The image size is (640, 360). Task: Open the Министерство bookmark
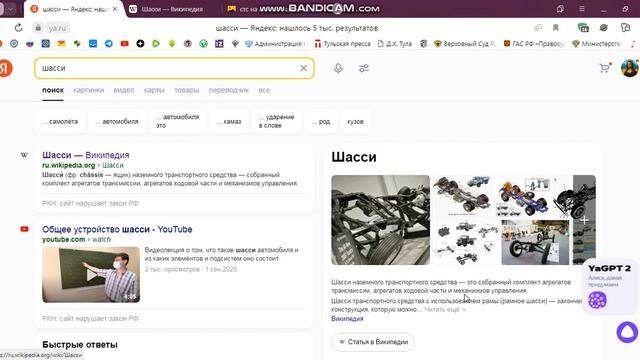tap(597, 43)
